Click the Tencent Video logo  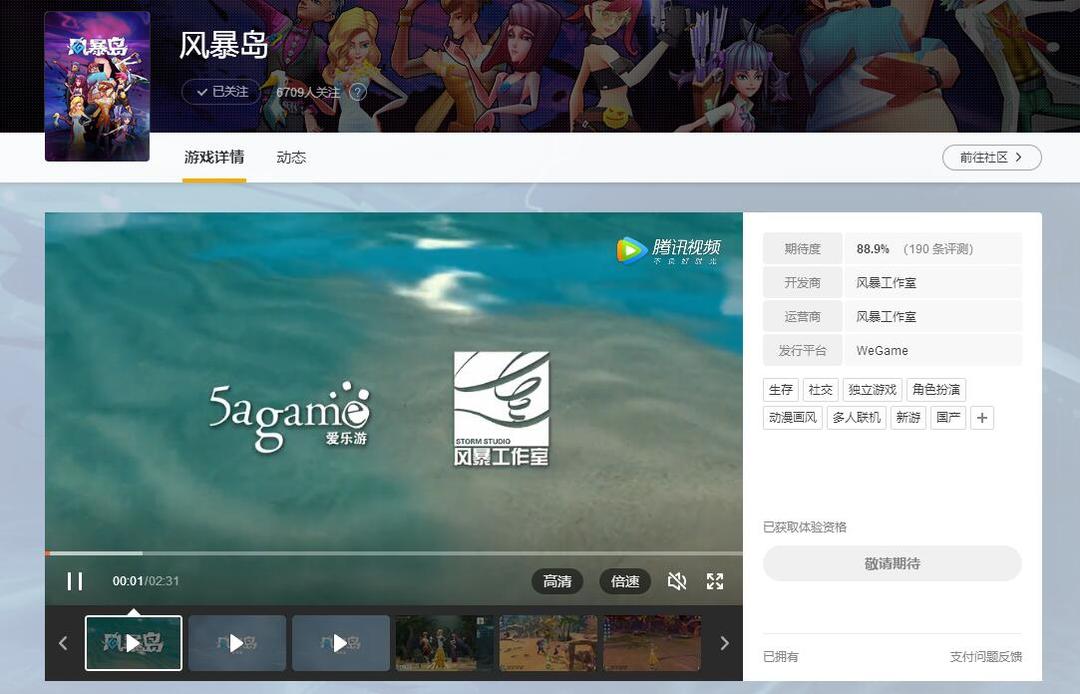click(668, 250)
